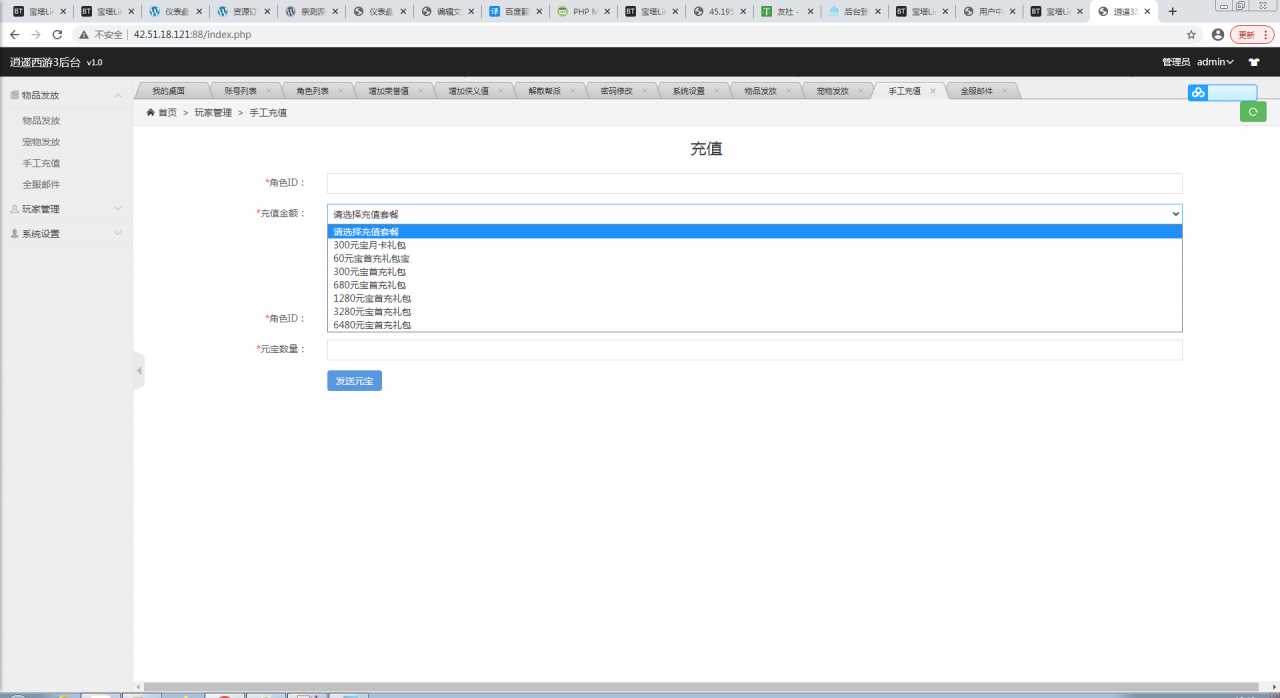Open the browser profile avatar icon
This screenshot has height=698, width=1280.
click(1217, 34)
